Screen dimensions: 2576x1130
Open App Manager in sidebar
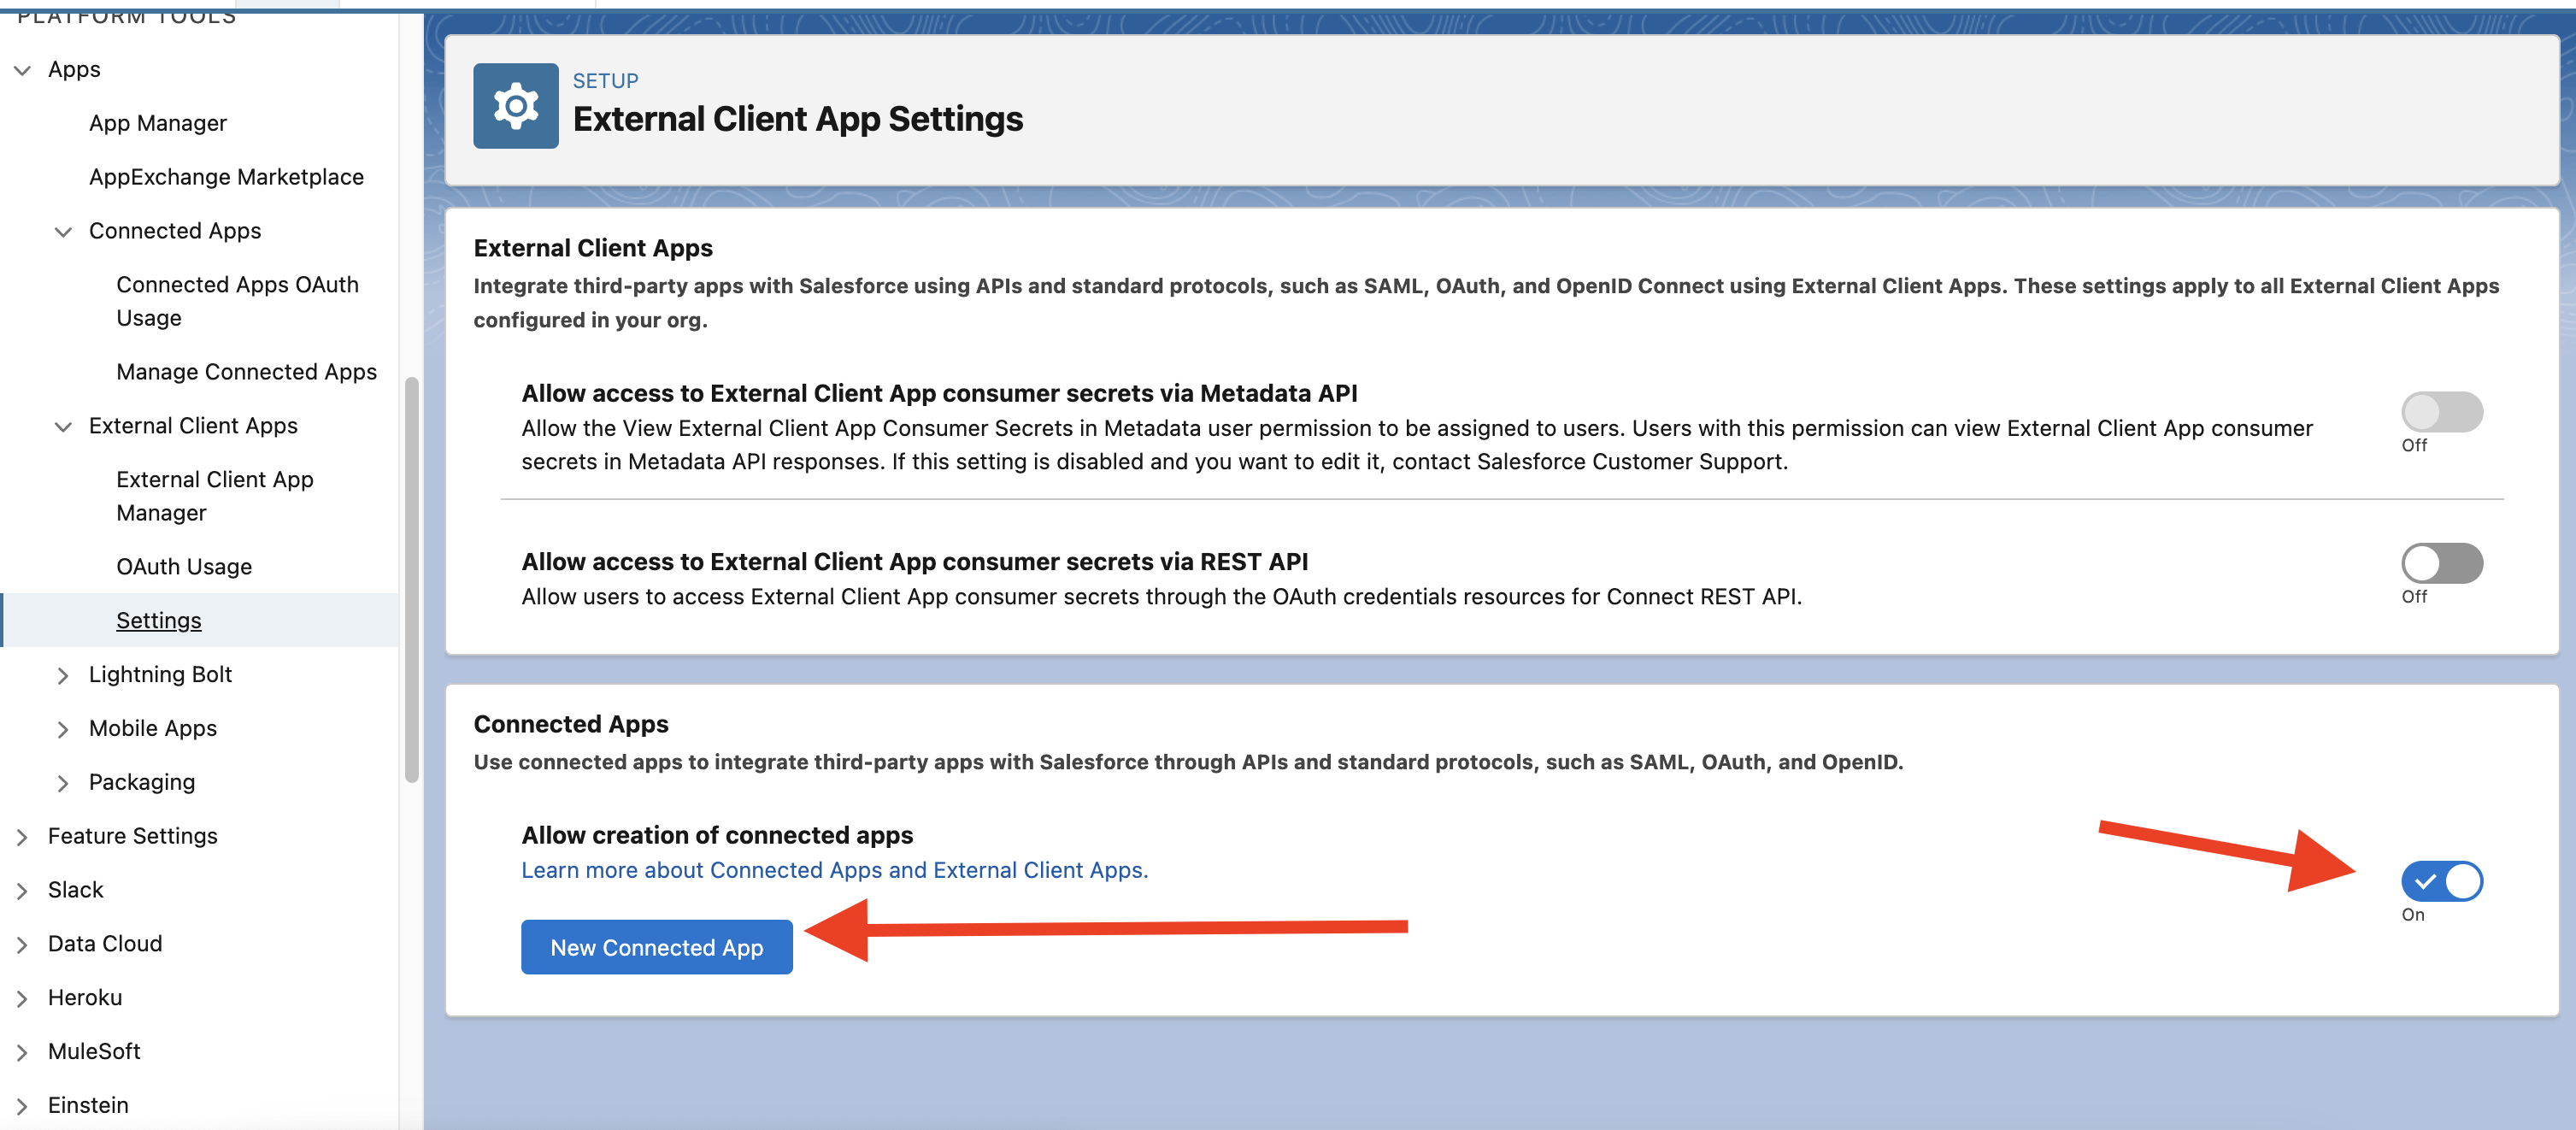[158, 123]
